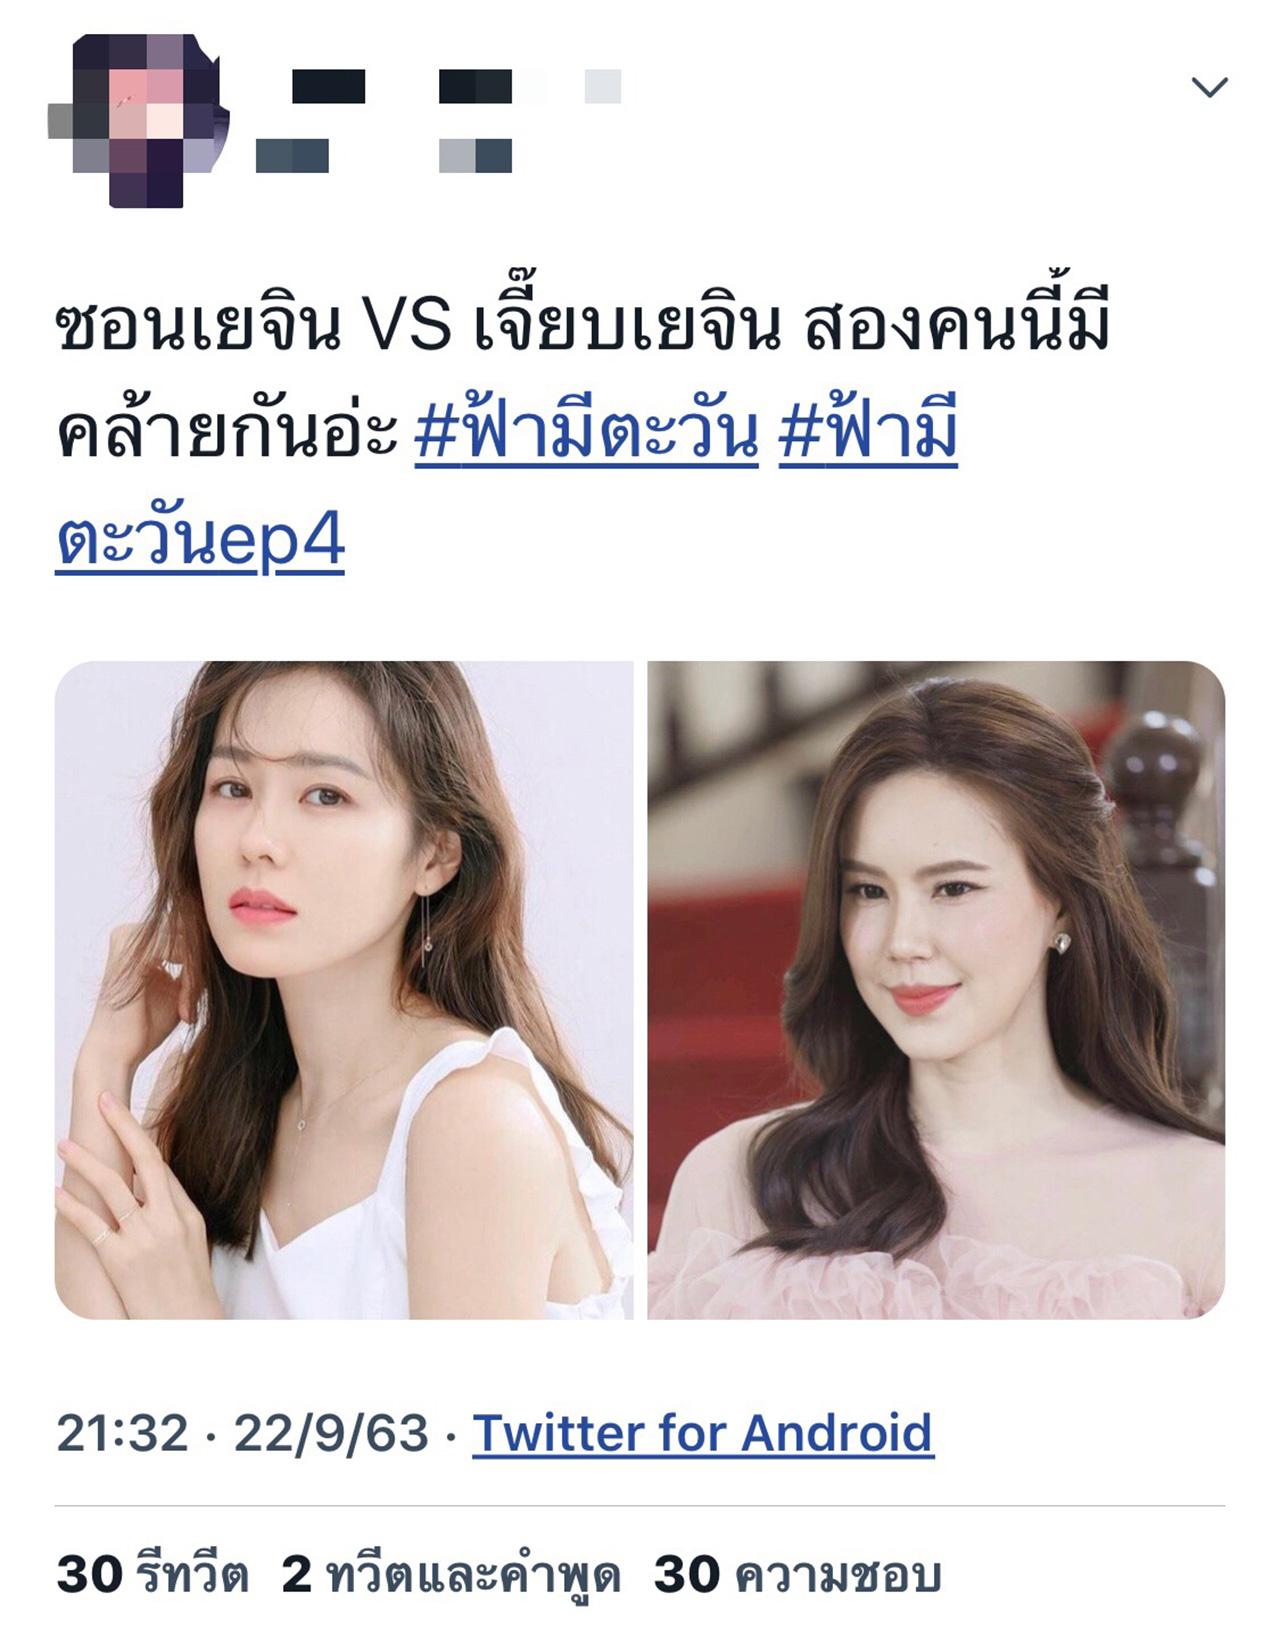This screenshot has height=1627, width=1280.
Task: Click the 21:32 timestamp of the tweet
Action: [122, 1433]
